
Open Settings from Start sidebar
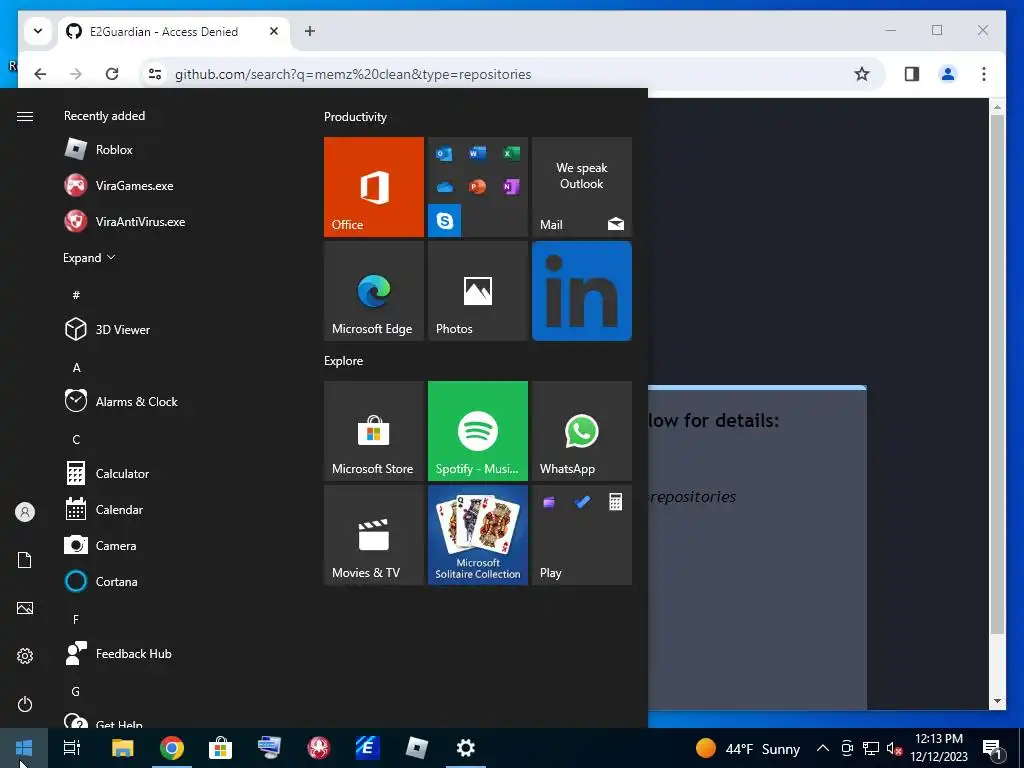click(x=25, y=656)
